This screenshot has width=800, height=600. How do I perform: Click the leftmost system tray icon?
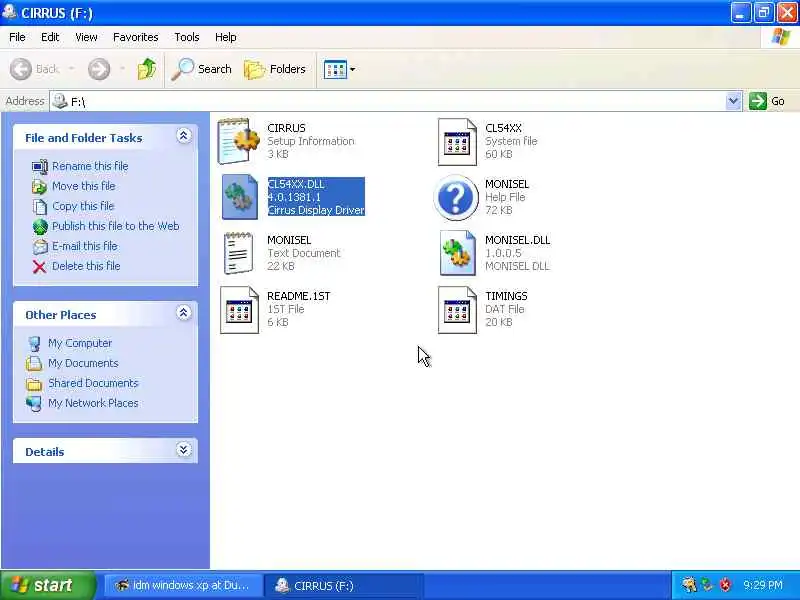[689, 585]
